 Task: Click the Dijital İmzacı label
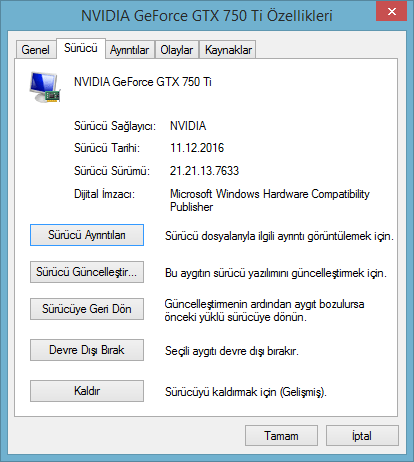click(x=104, y=194)
